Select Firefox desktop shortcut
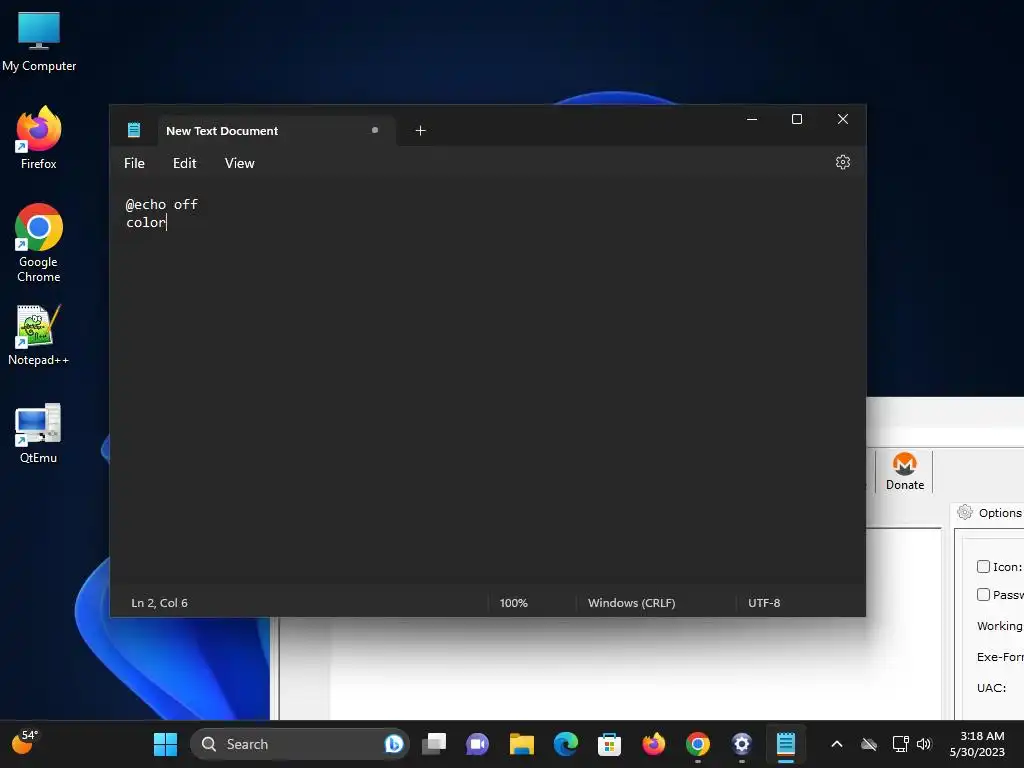Image resolution: width=1024 pixels, height=768 pixels. pos(39,138)
